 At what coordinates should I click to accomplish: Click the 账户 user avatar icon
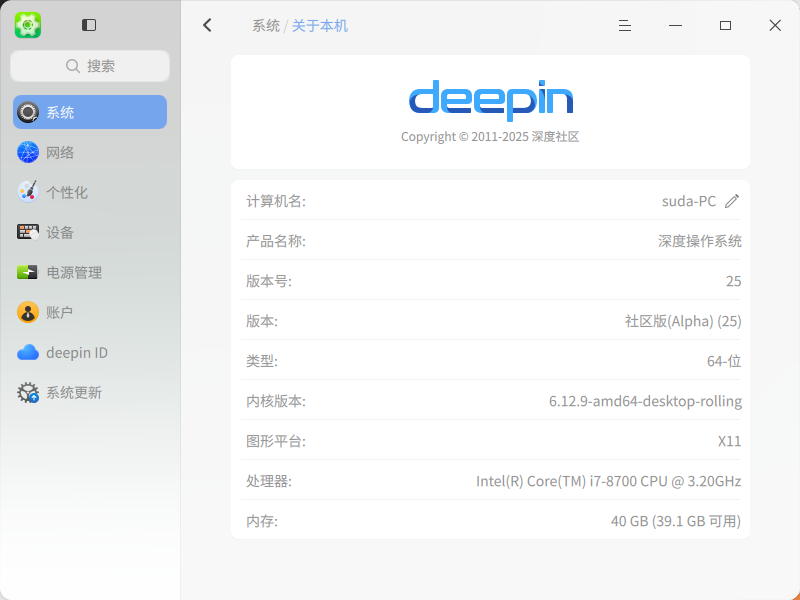tap(28, 312)
